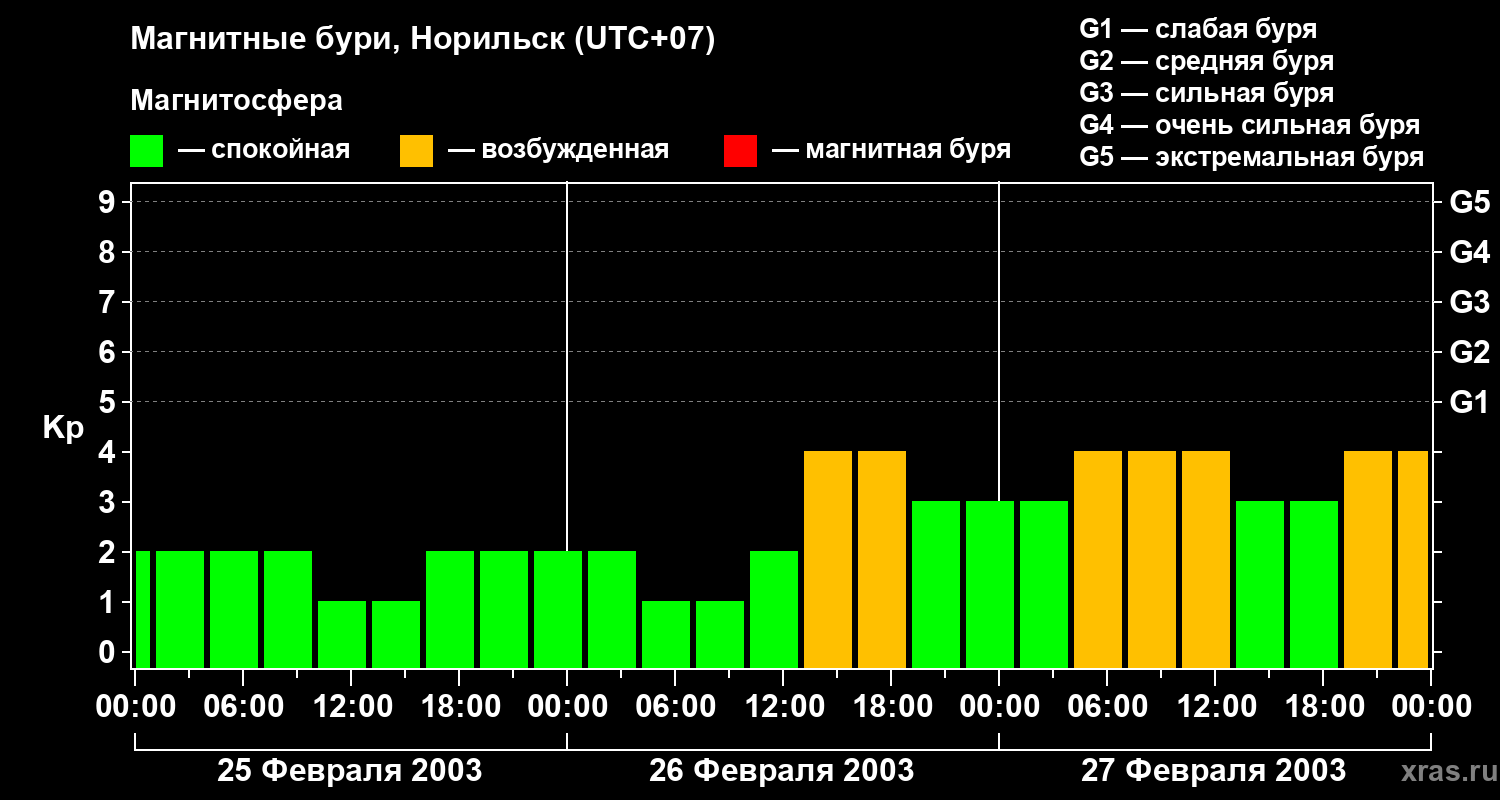Click the 'G4 — очень сильная буря' legend line
Viewport: 1500px width, 800px height.
(1249, 125)
